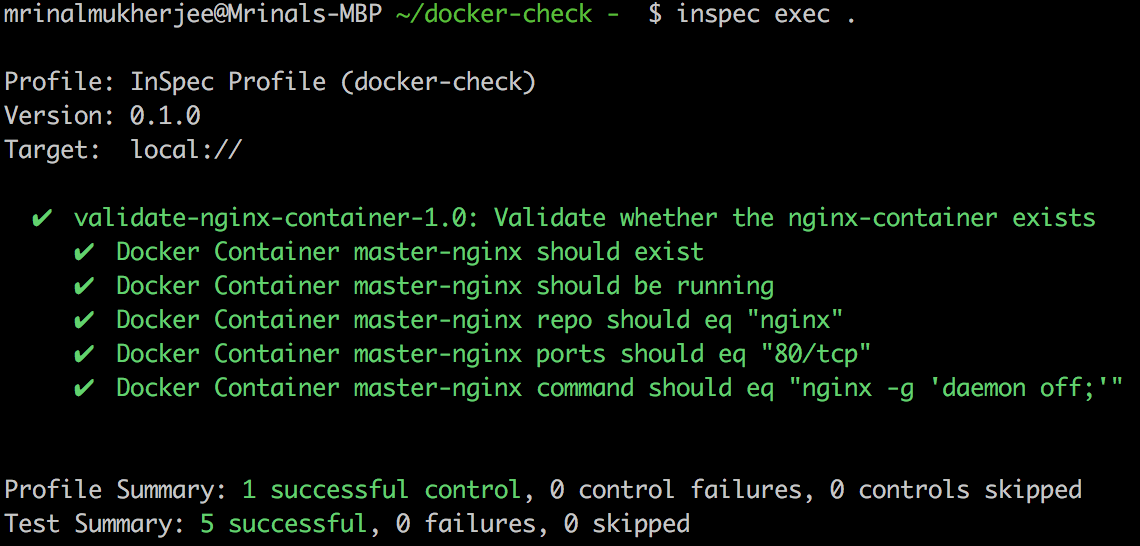Viewport: 1140px width, 546px height.
Task: Click the checkmark beside repo should eq "nginx"
Action: [x=84, y=320]
